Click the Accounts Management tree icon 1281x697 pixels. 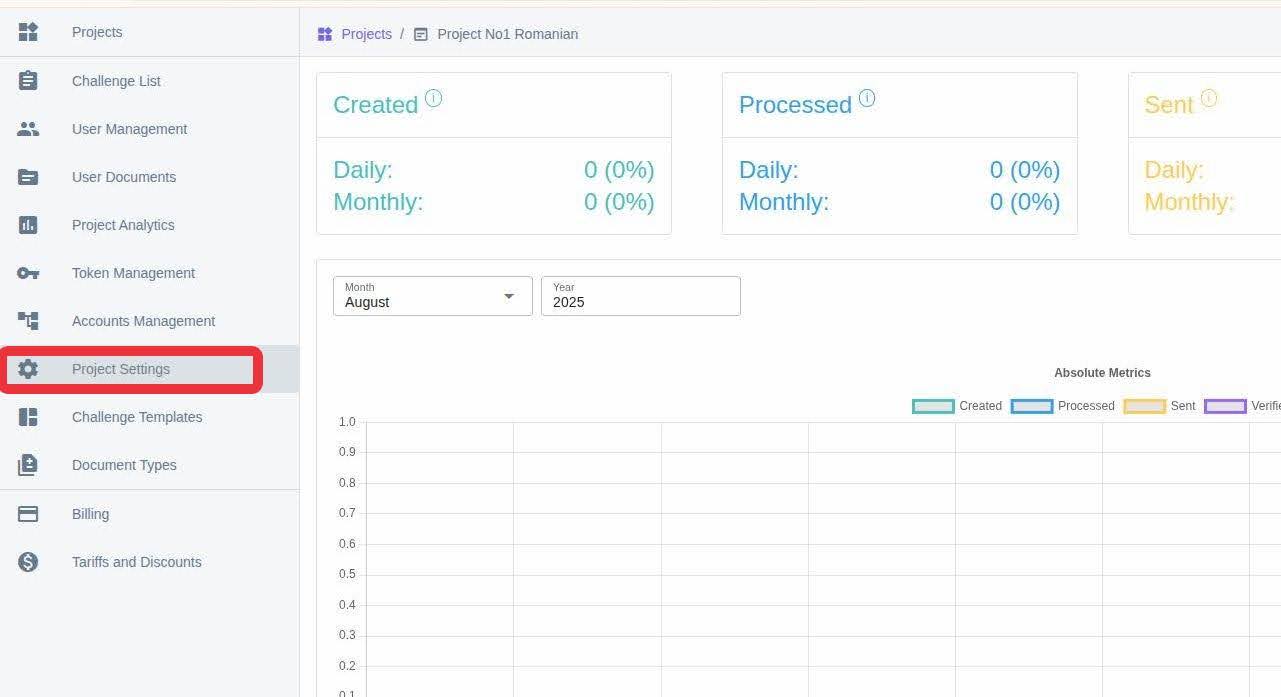point(28,321)
